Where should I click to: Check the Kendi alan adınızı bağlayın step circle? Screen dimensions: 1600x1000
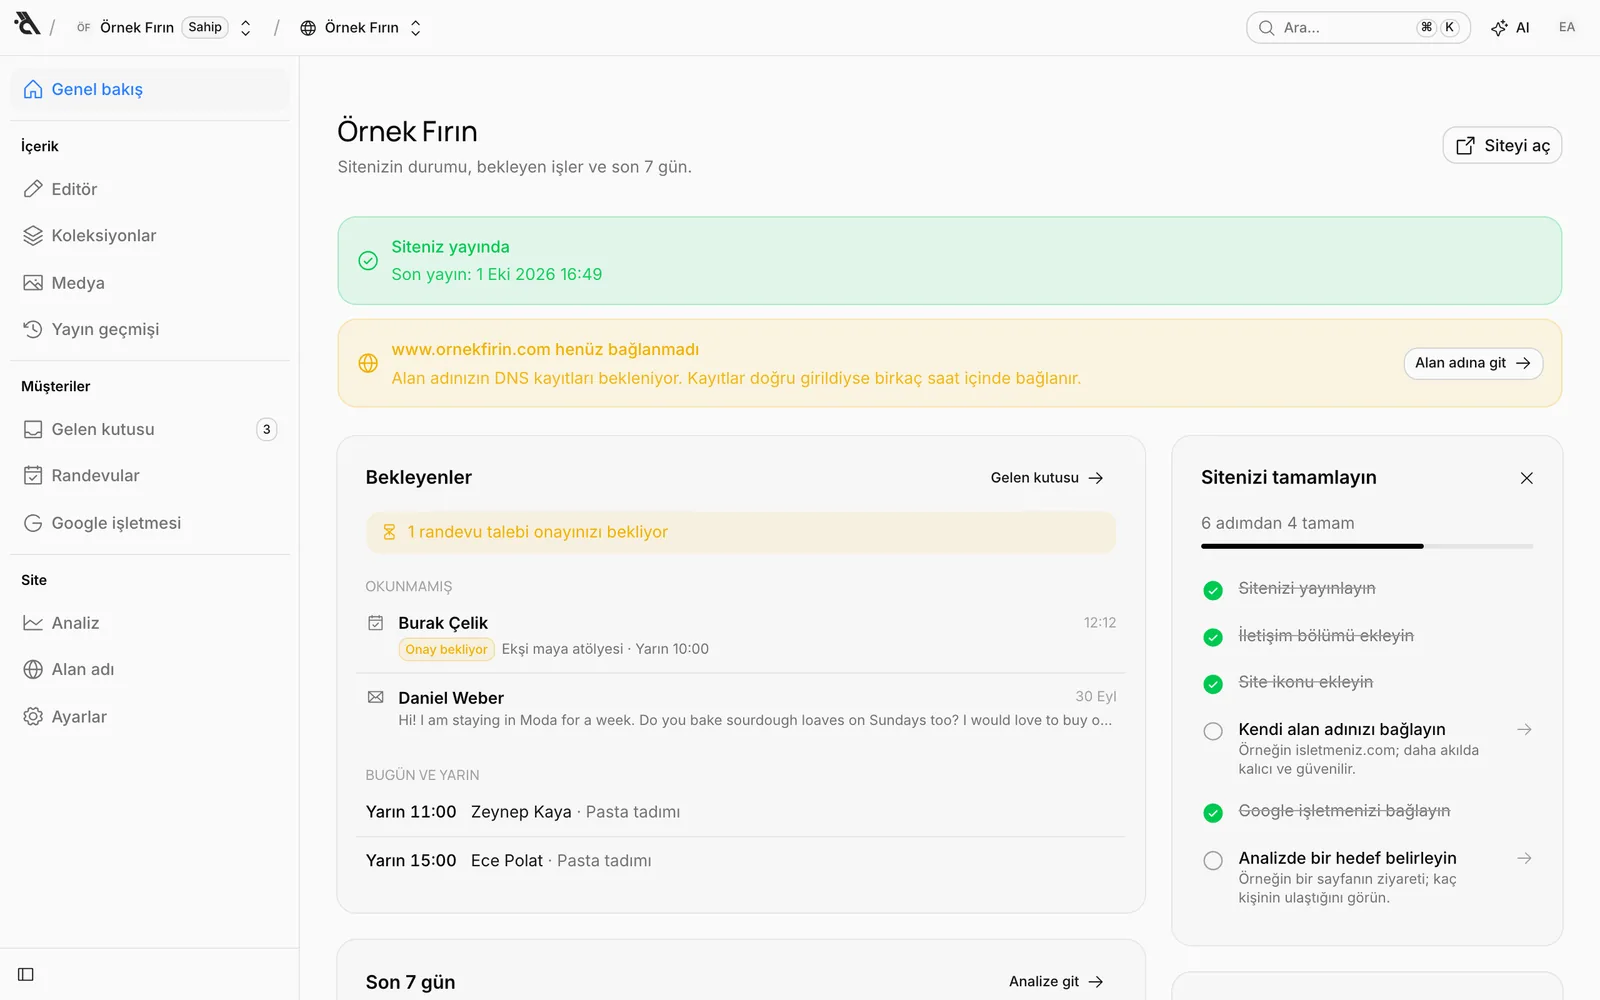1213,731
